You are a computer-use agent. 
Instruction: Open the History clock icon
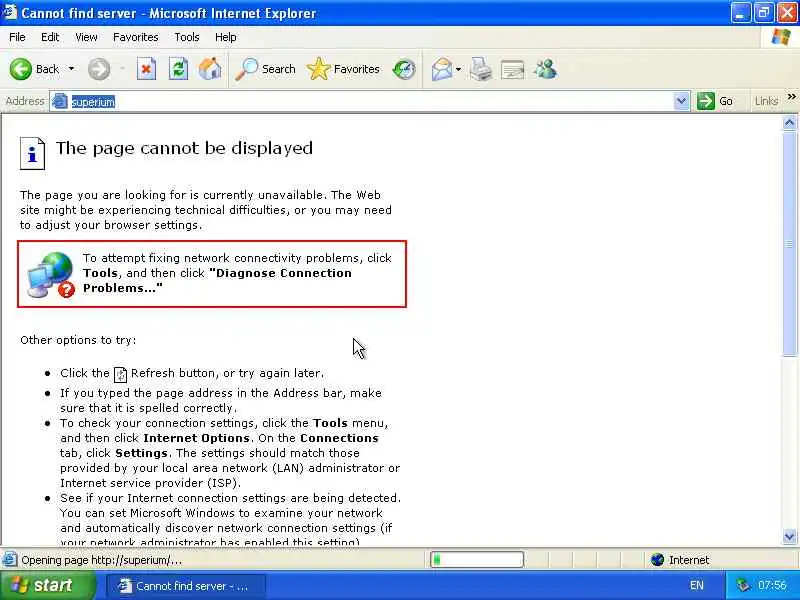point(404,69)
